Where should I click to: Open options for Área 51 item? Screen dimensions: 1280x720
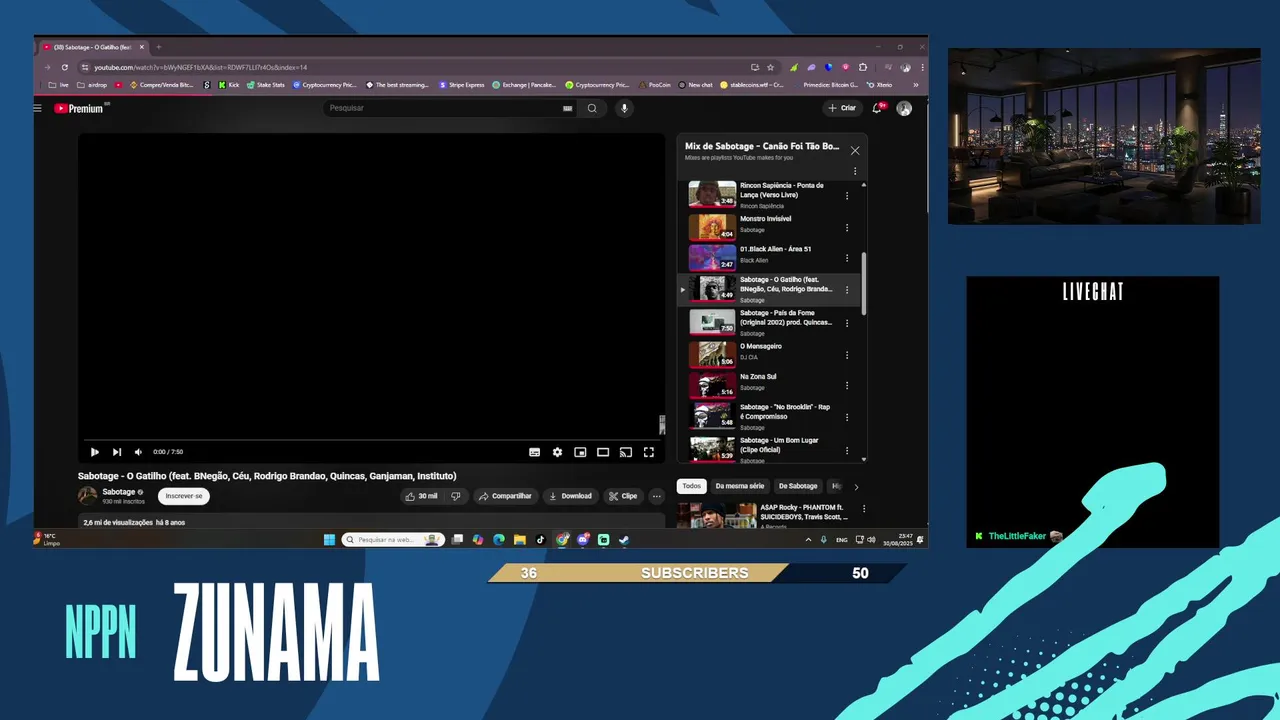point(847,257)
